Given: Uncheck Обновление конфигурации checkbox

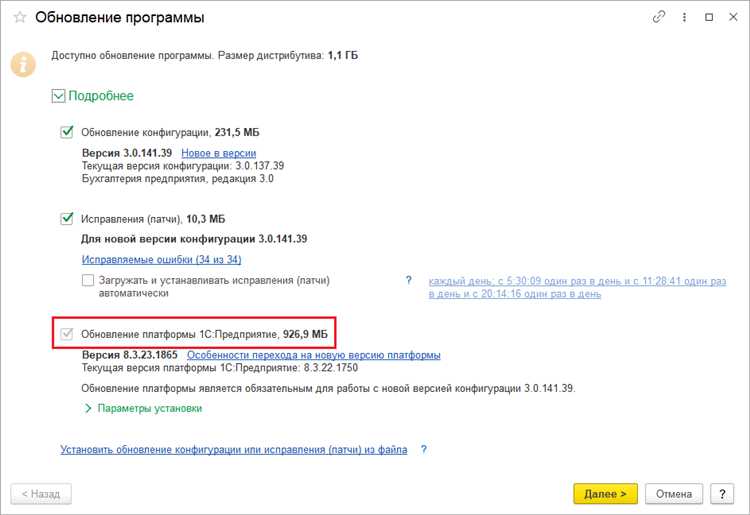Looking at the screenshot, I should click(x=66, y=132).
